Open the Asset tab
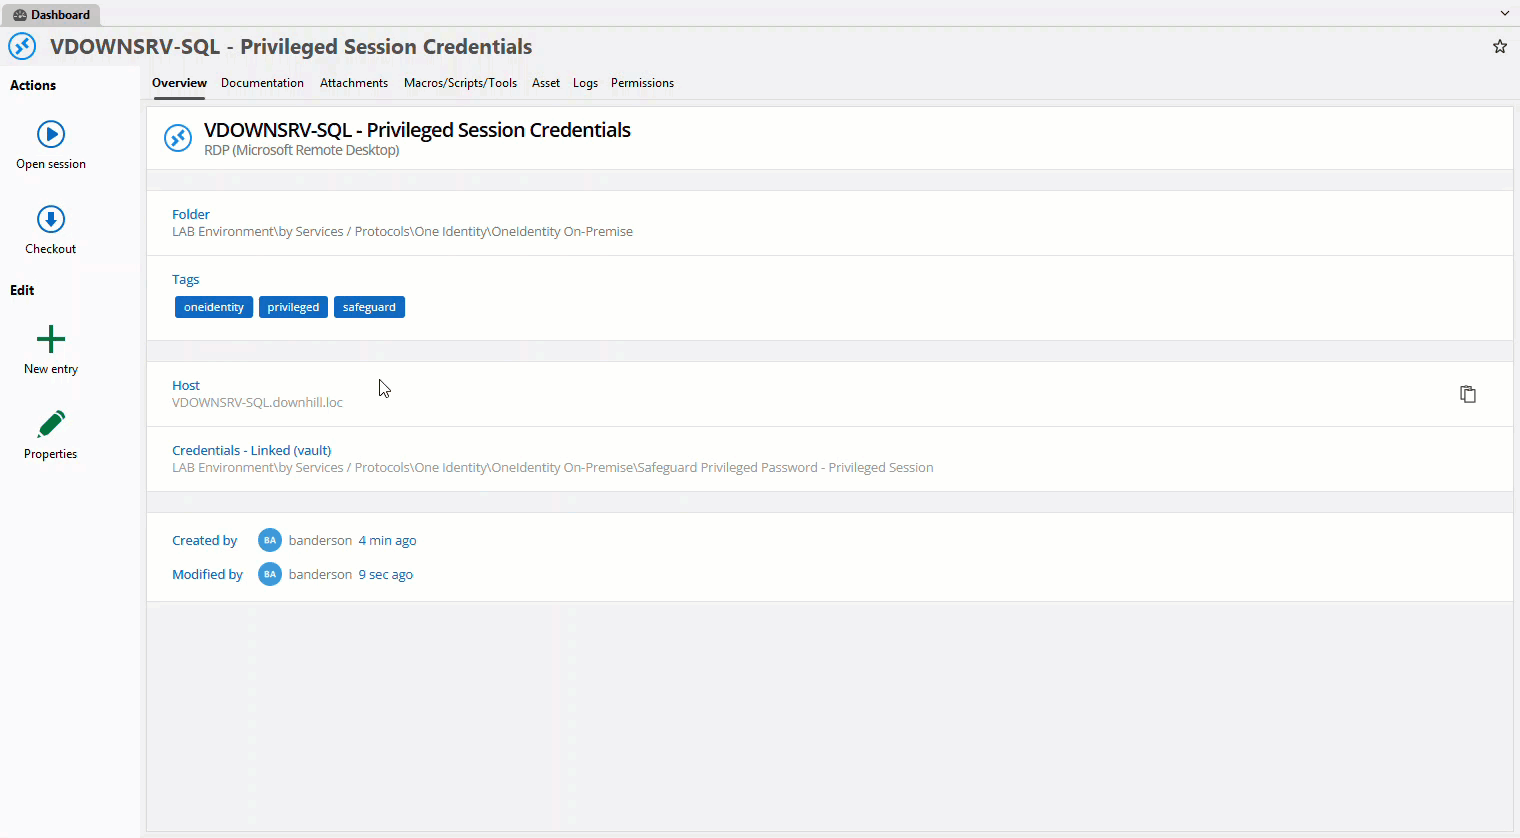Image resolution: width=1520 pixels, height=838 pixels. pos(546,83)
